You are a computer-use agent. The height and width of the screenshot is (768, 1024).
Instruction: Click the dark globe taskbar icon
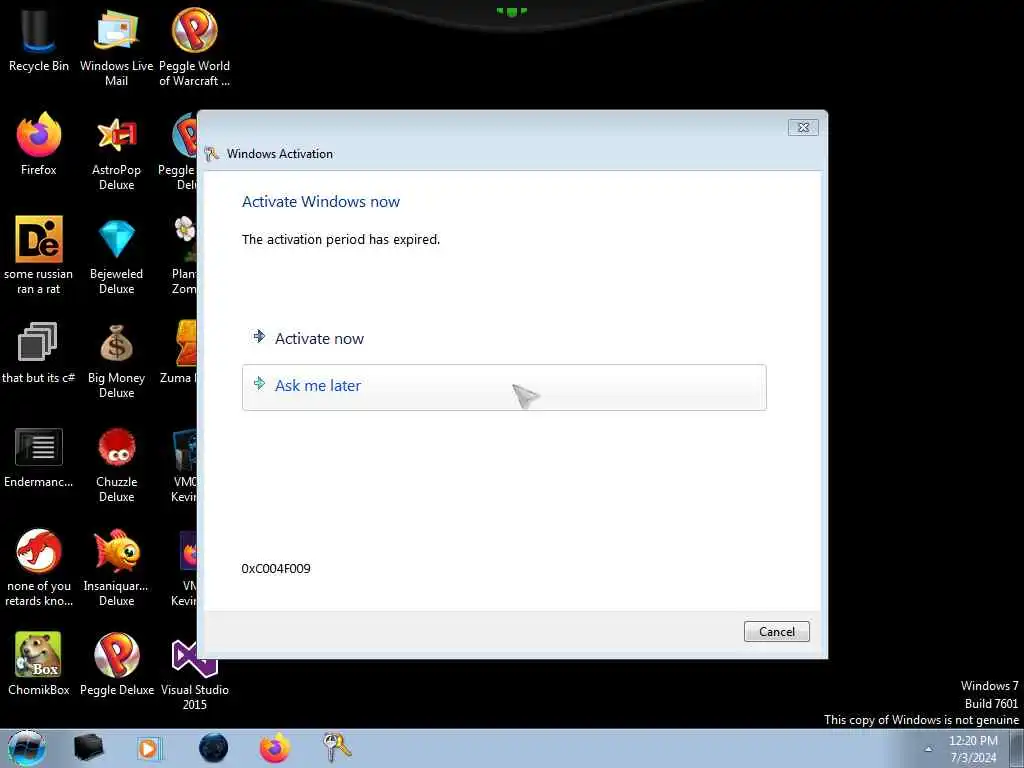213,748
